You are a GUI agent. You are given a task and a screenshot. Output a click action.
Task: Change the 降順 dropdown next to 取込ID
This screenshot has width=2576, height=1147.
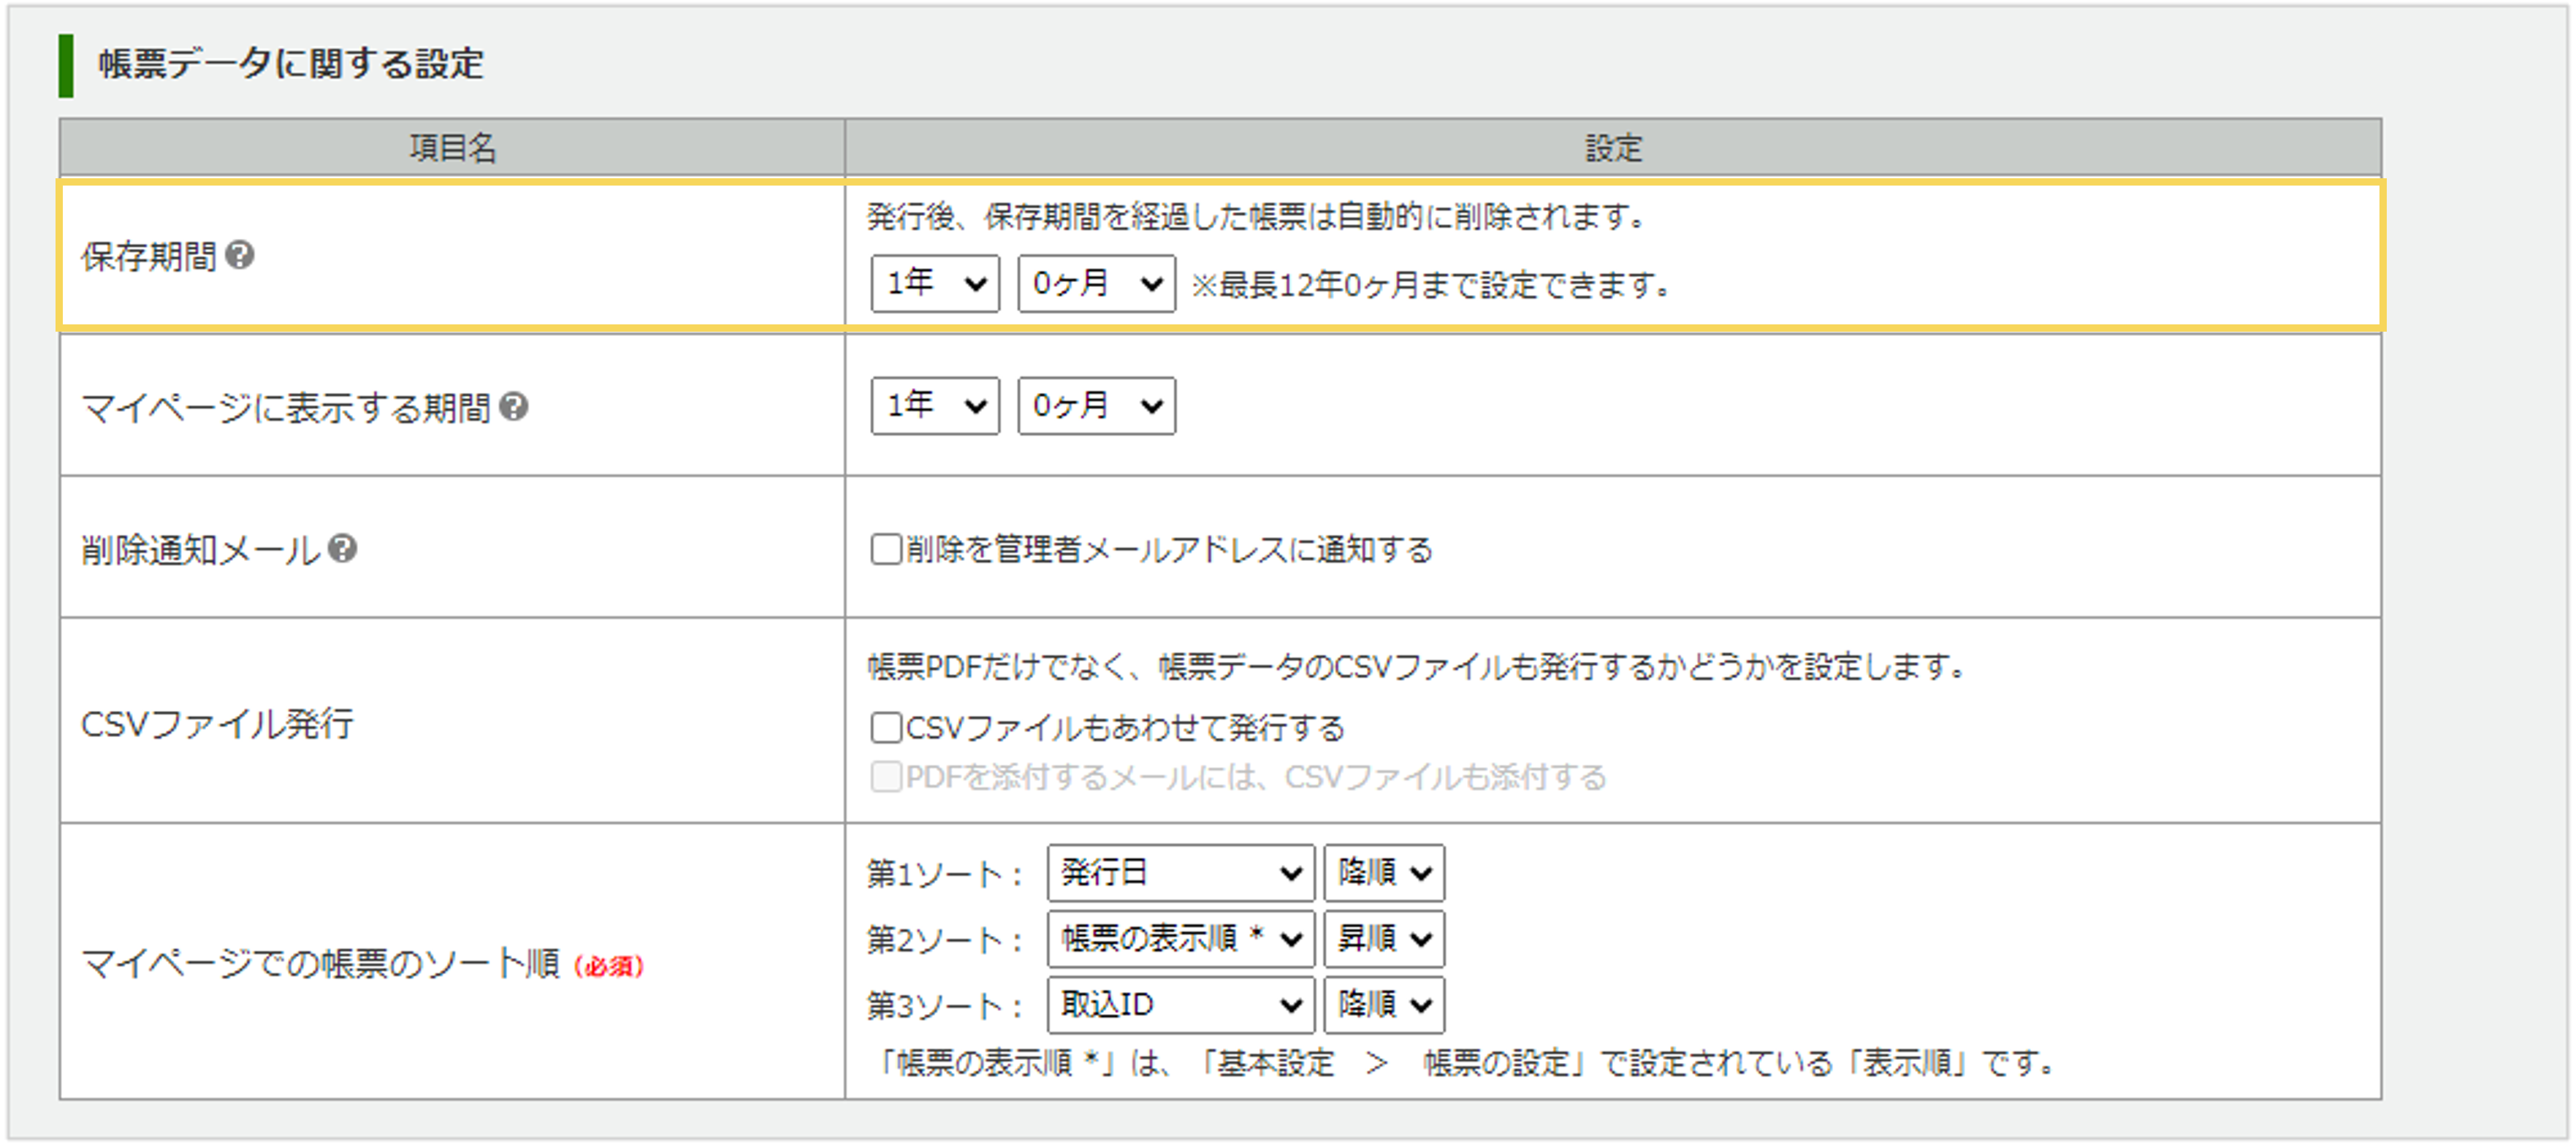pyautogui.click(x=1383, y=1004)
